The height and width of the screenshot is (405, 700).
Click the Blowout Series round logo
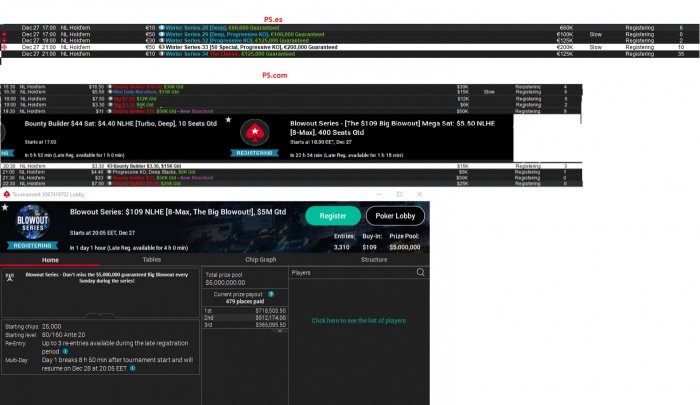click(33, 221)
